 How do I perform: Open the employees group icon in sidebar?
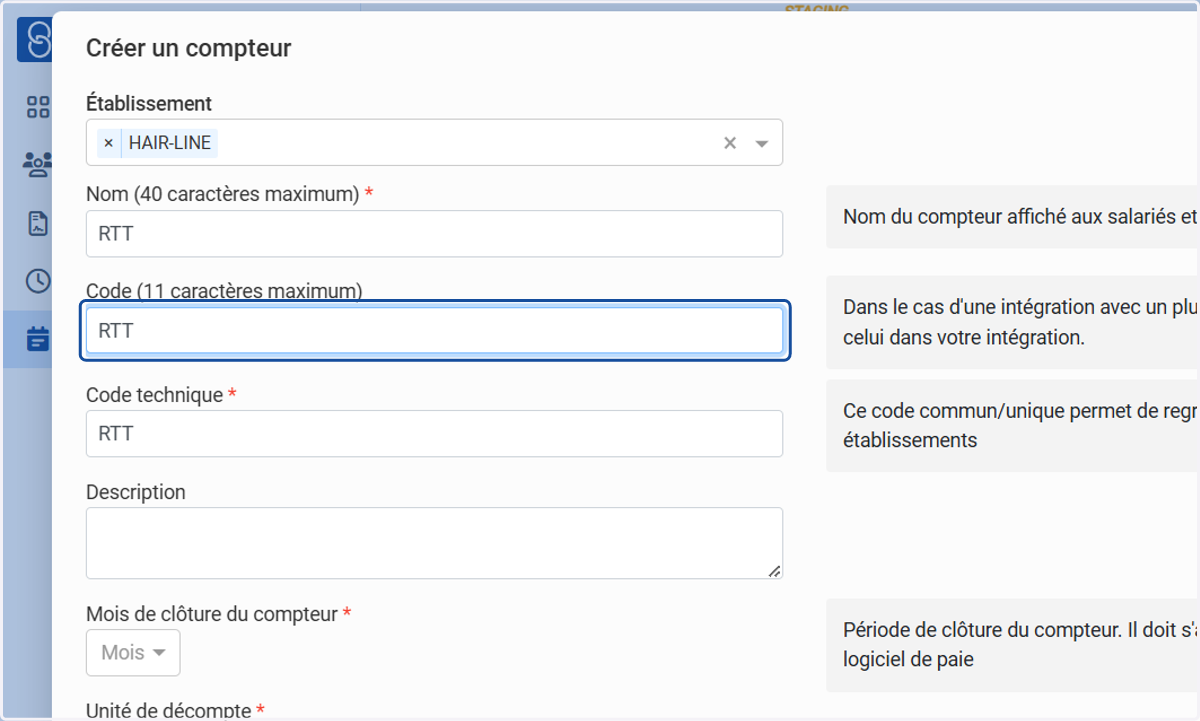38,164
